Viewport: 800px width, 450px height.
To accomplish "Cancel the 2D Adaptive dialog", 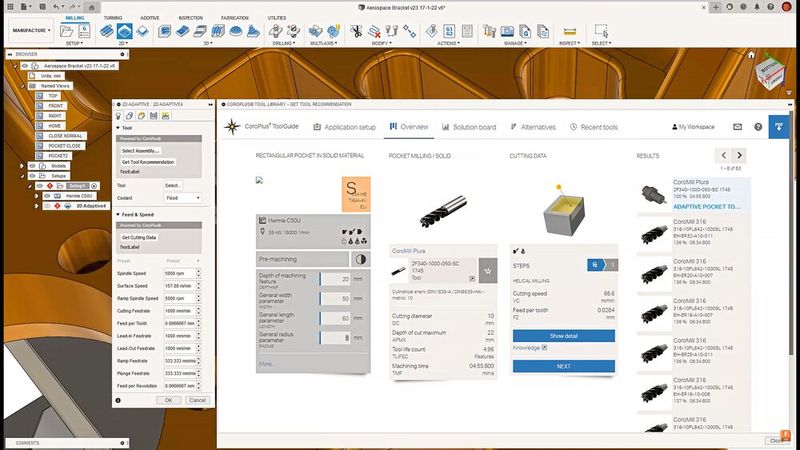I will pos(197,401).
